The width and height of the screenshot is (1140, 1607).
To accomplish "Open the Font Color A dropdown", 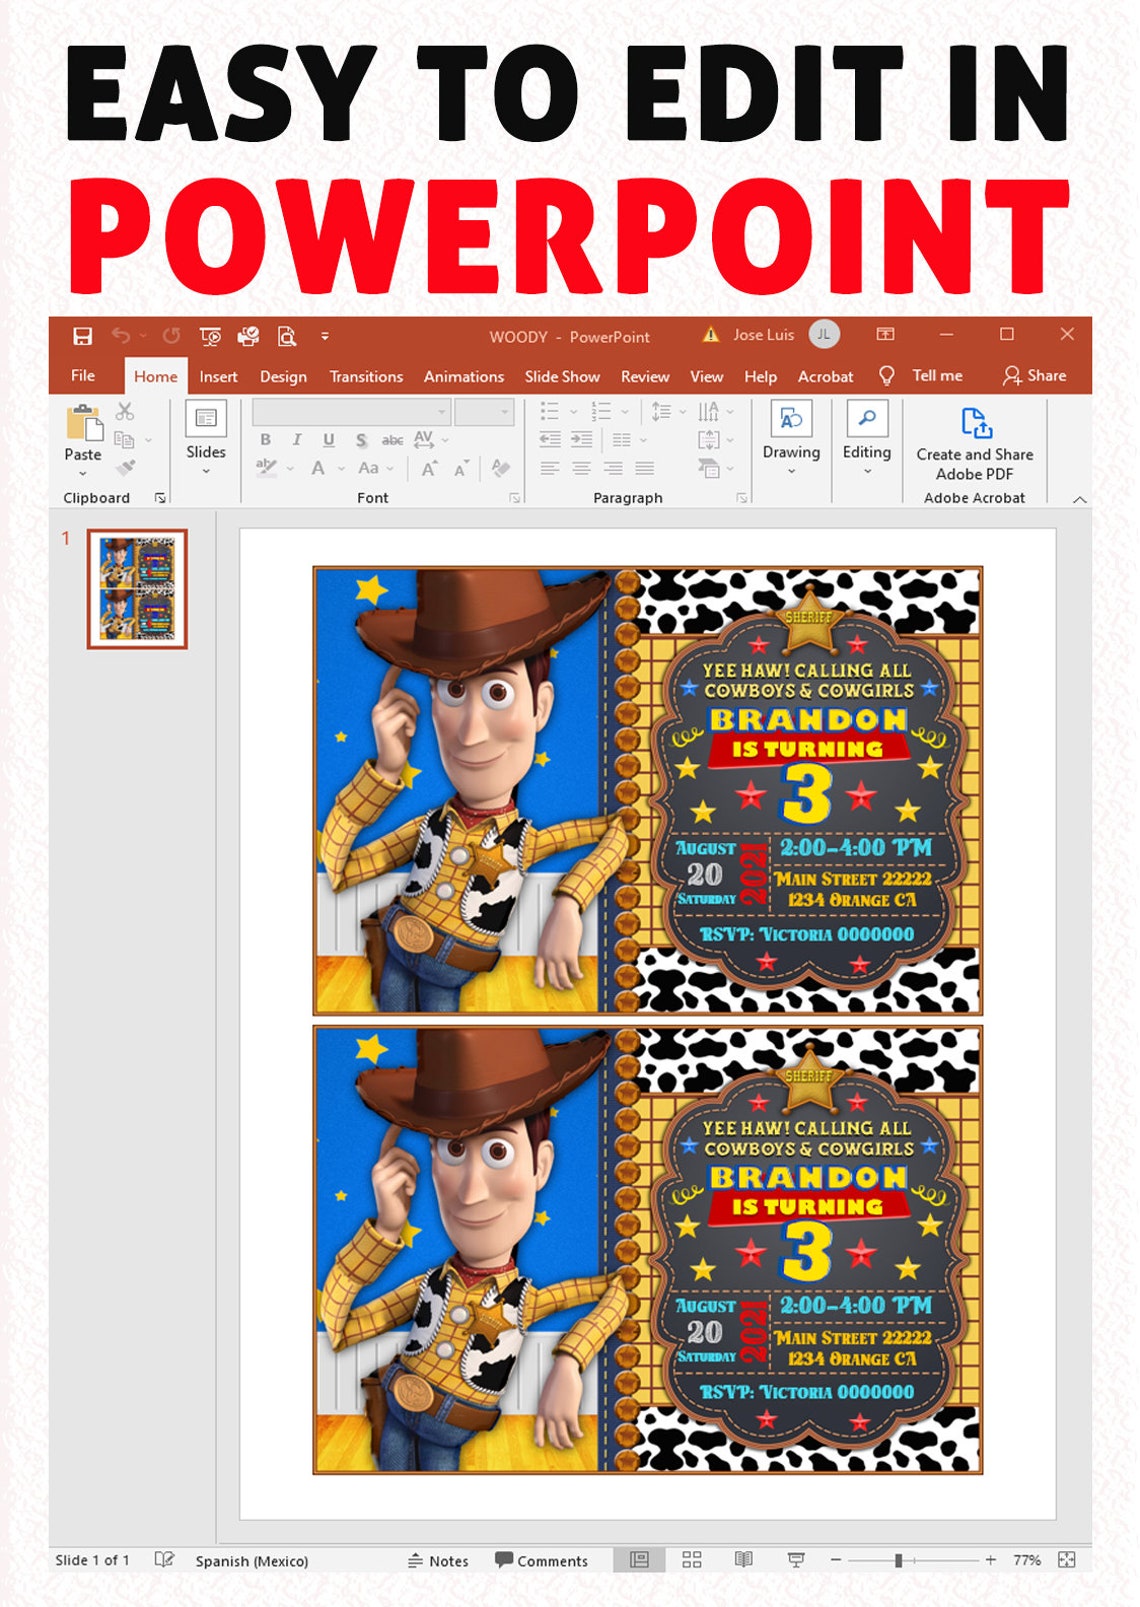I will (326, 468).
